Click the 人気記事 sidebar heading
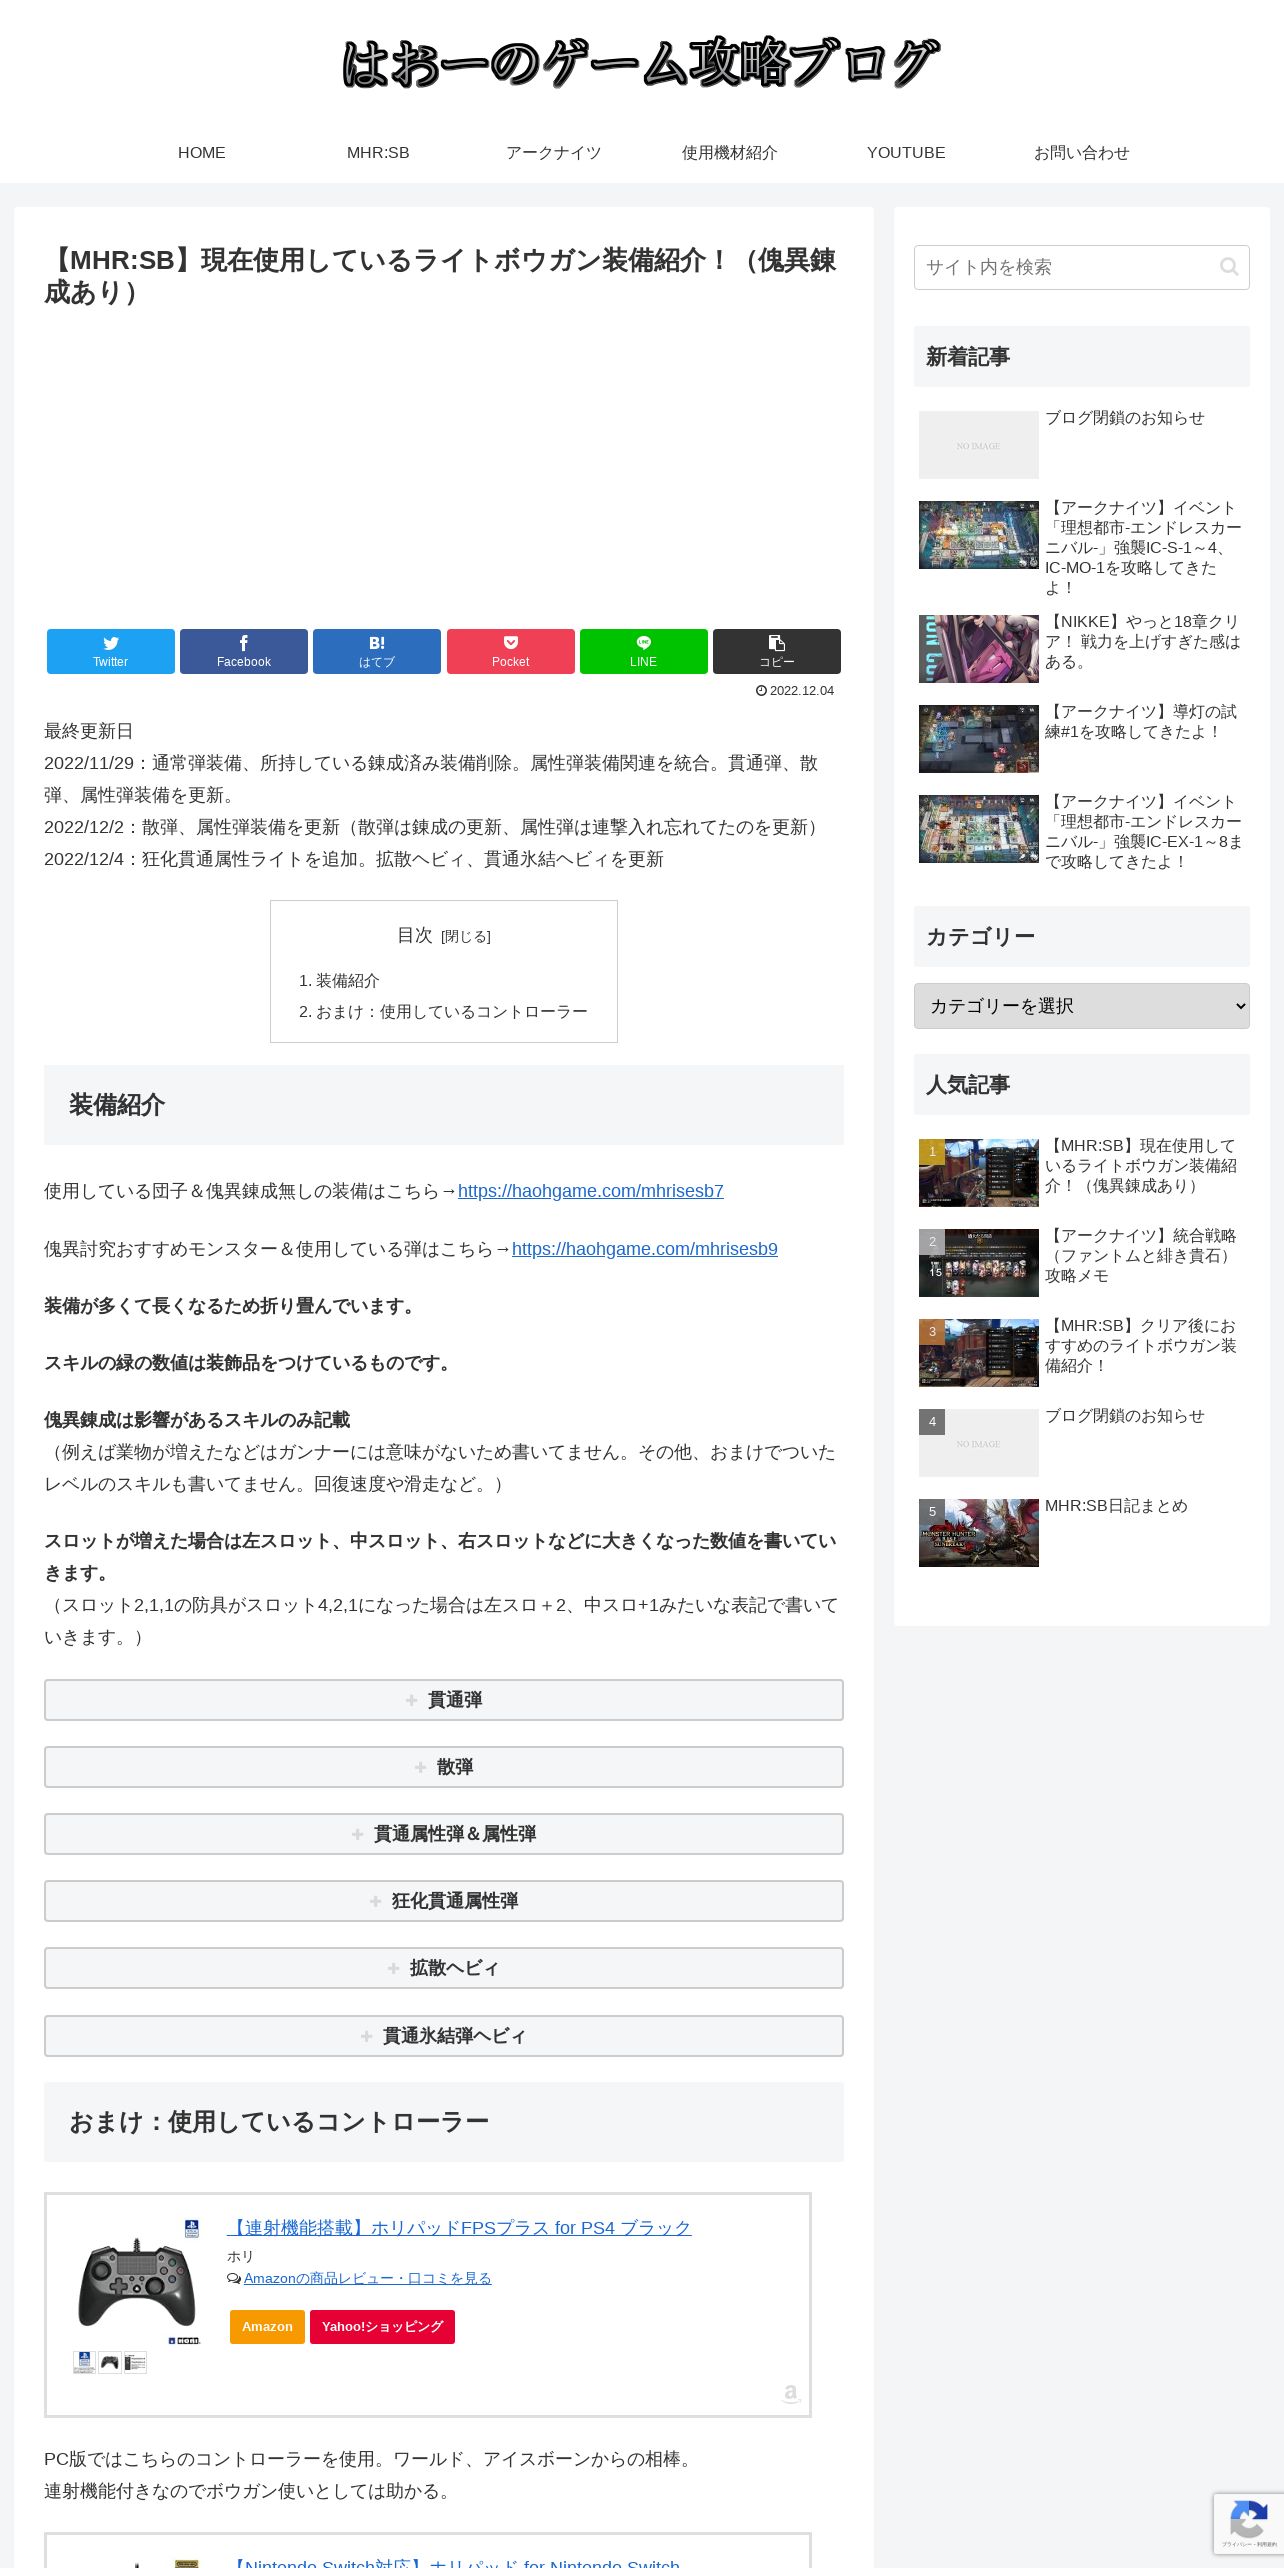1284x2568 pixels. pos(1082,1084)
